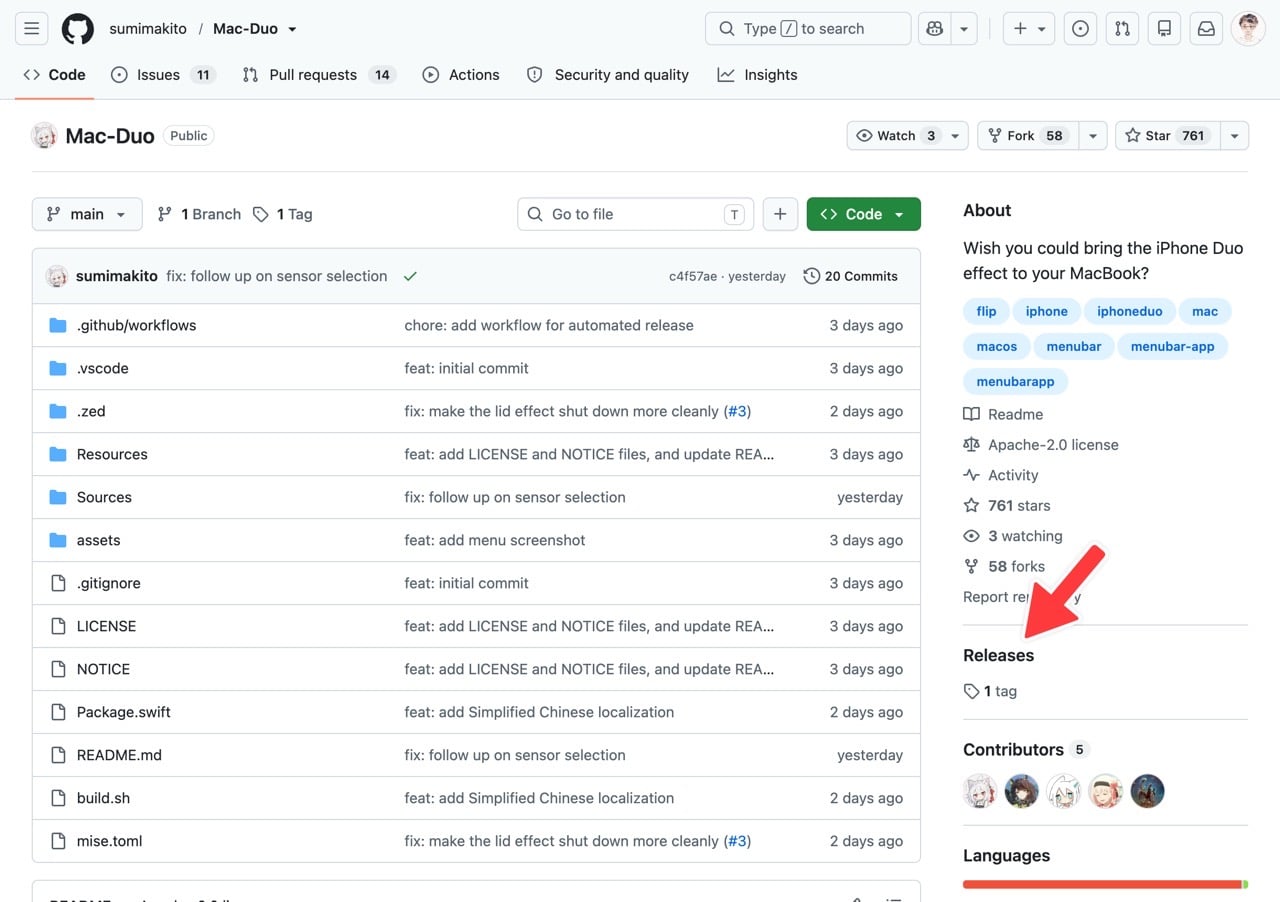Switch to the Actions tab
The width and height of the screenshot is (1280, 902).
tap(461, 75)
